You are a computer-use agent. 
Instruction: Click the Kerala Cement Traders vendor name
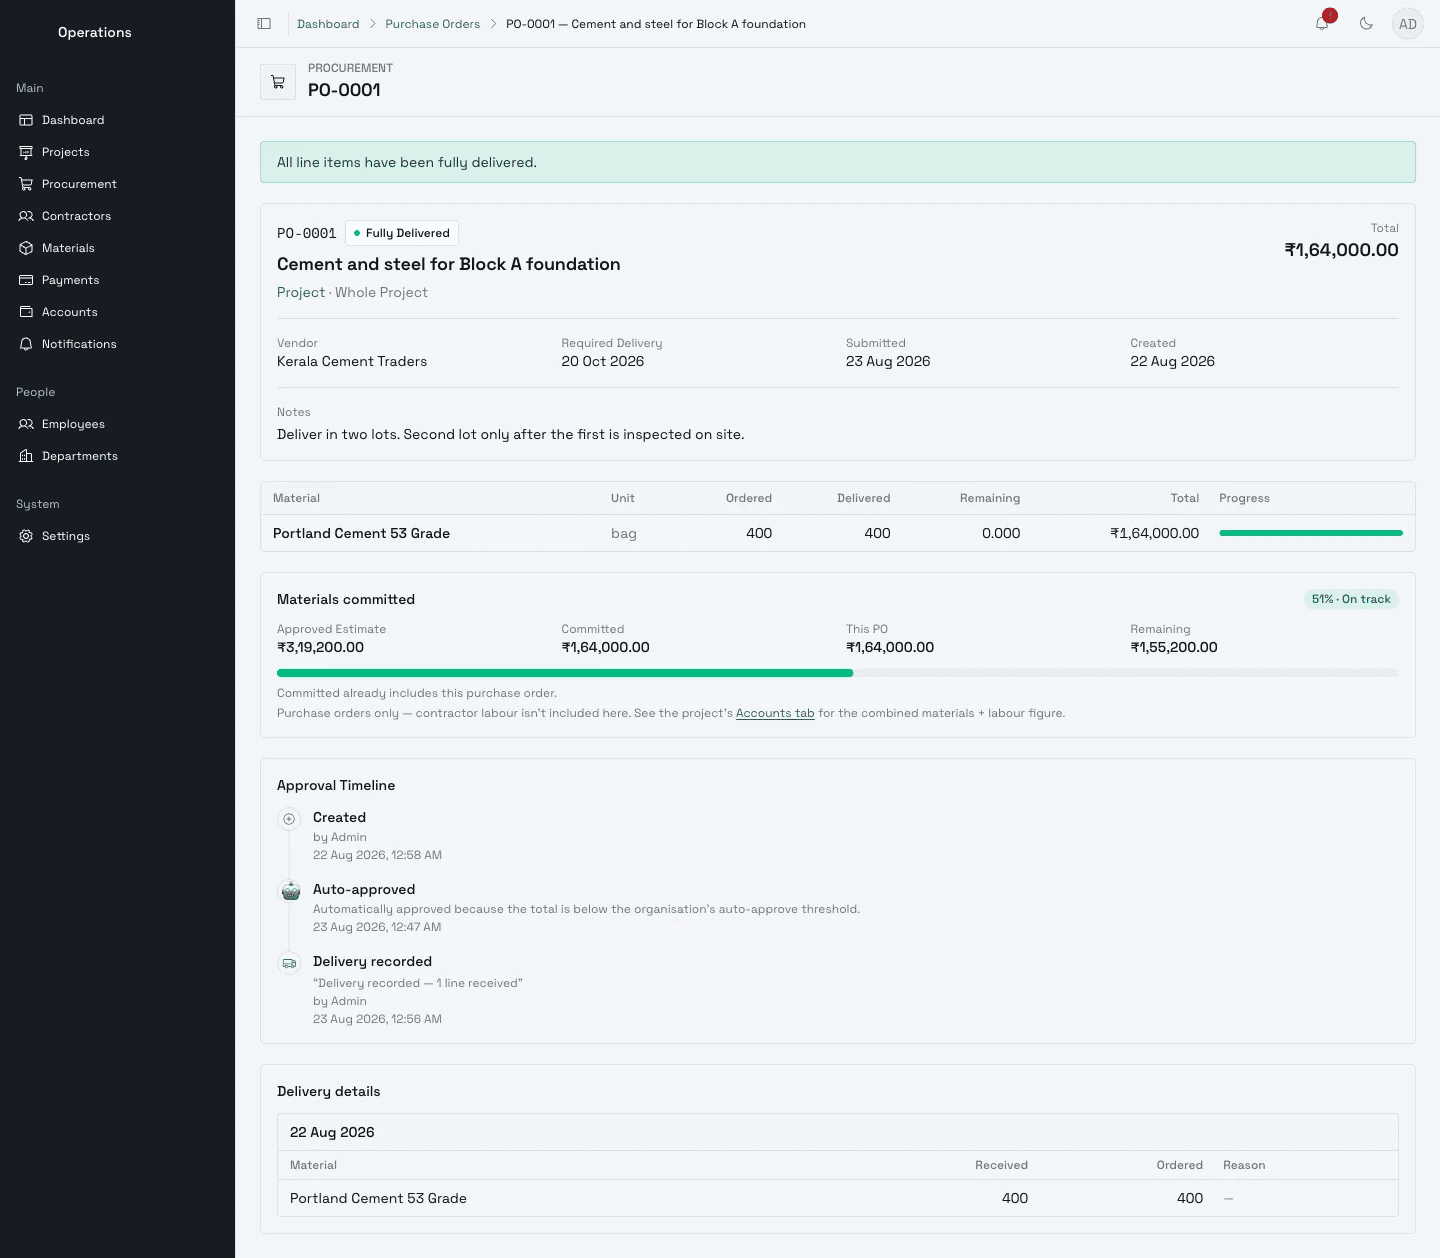click(352, 361)
